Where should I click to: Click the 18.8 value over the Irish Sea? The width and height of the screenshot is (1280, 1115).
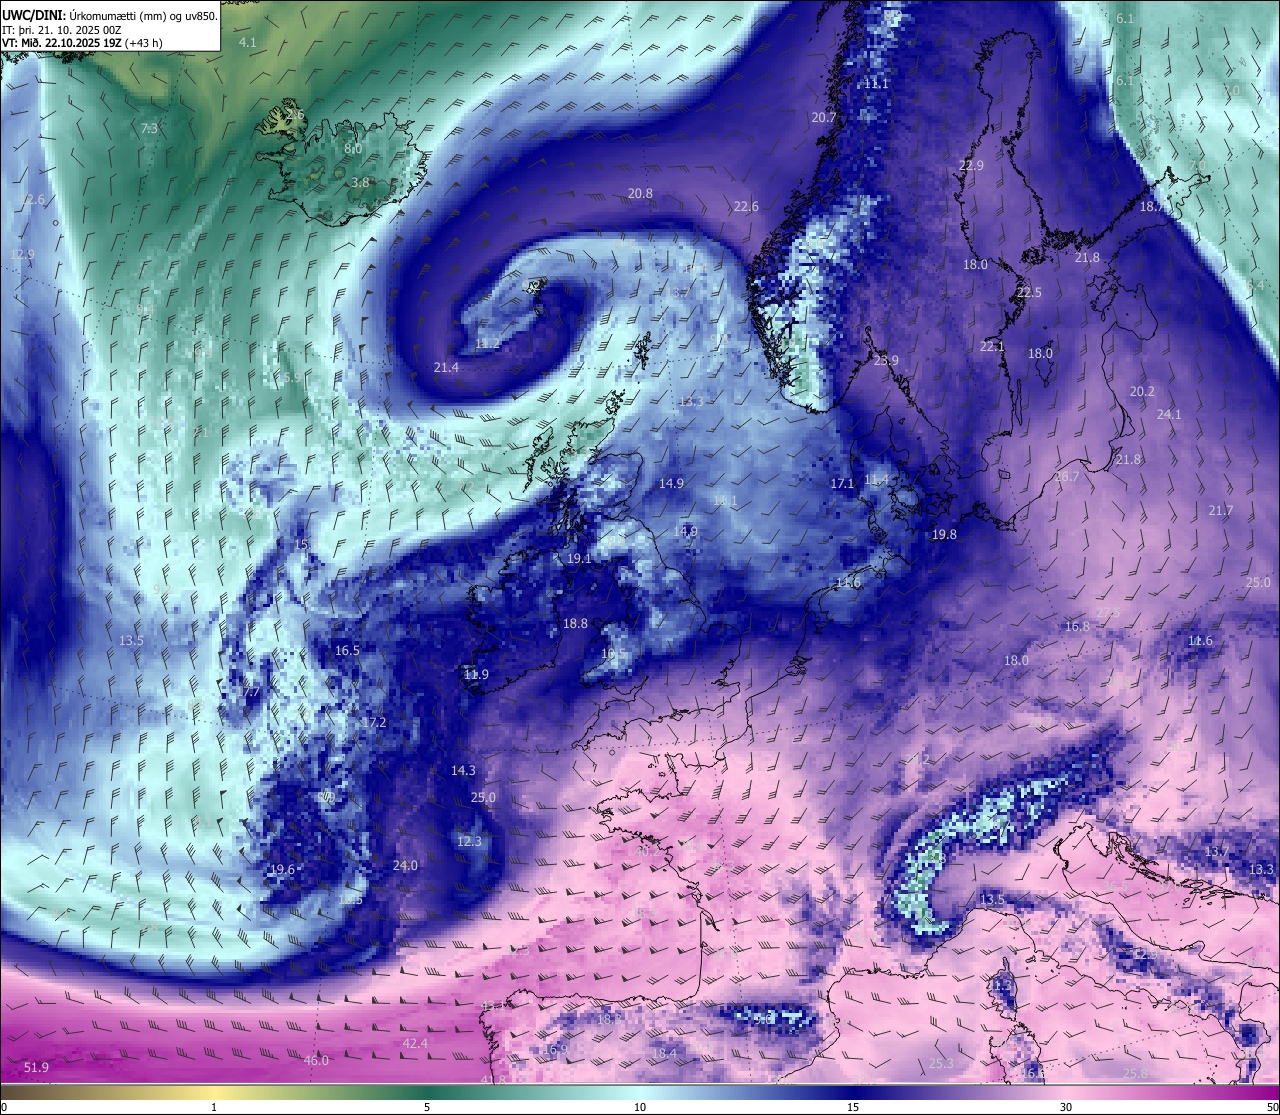tap(575, 624)
